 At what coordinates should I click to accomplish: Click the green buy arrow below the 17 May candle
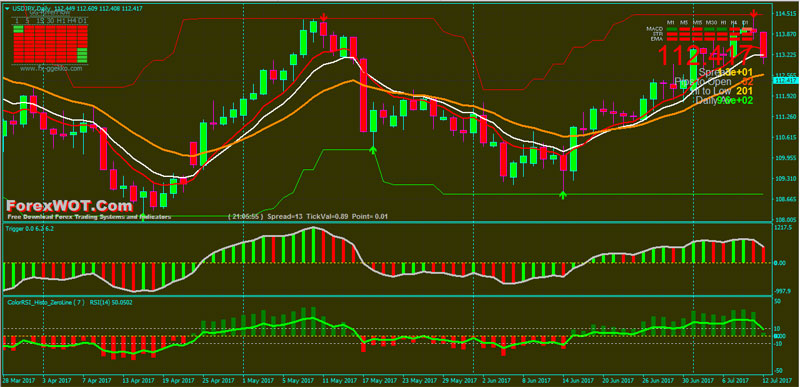point(373,149)
